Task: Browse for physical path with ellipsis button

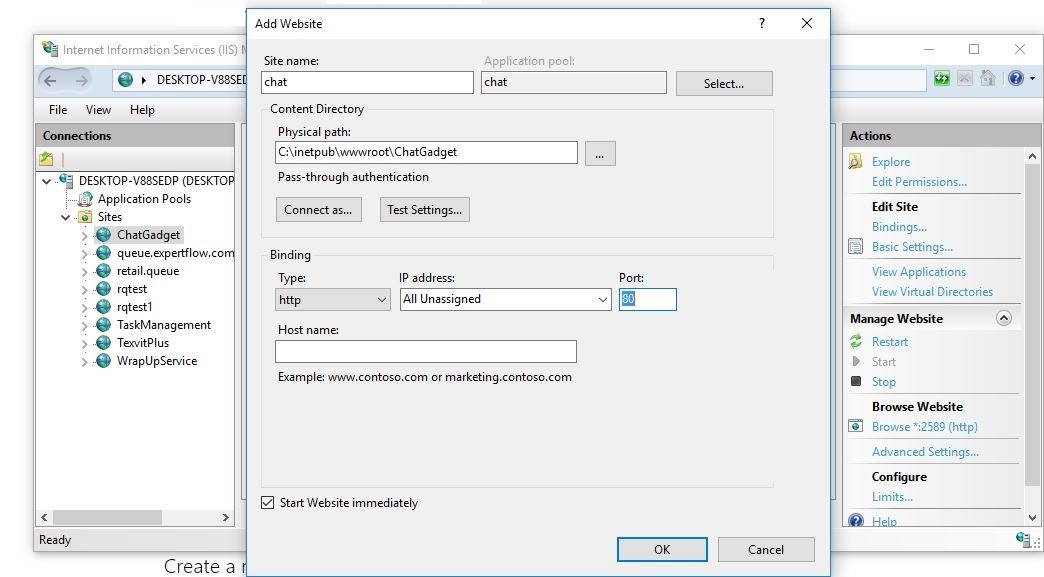Action: [599, 153]
